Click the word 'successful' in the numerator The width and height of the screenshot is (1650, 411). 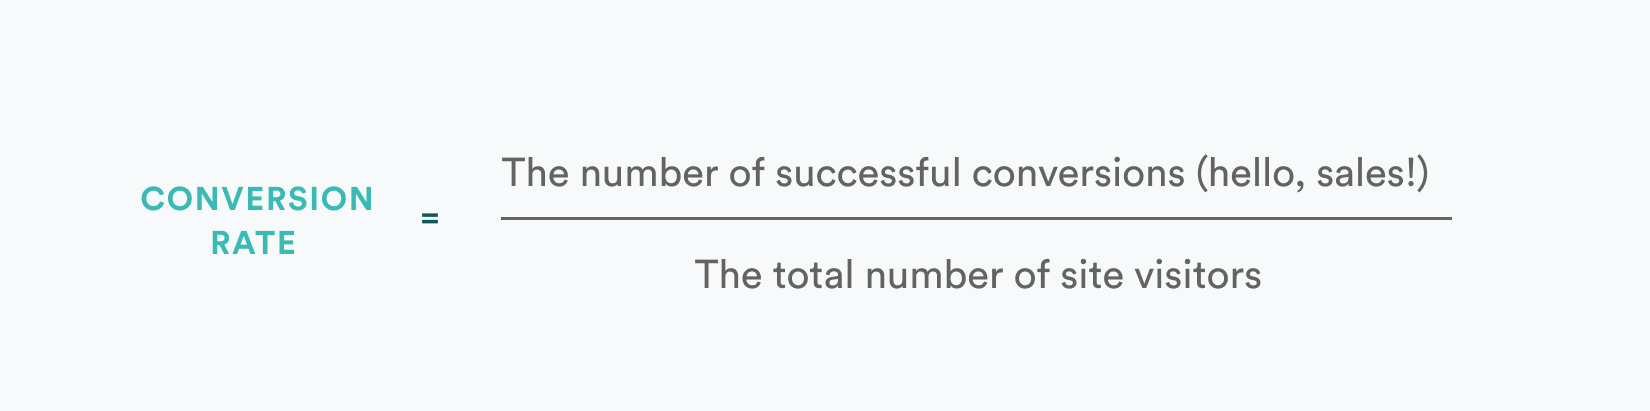(x=868, y=174)
